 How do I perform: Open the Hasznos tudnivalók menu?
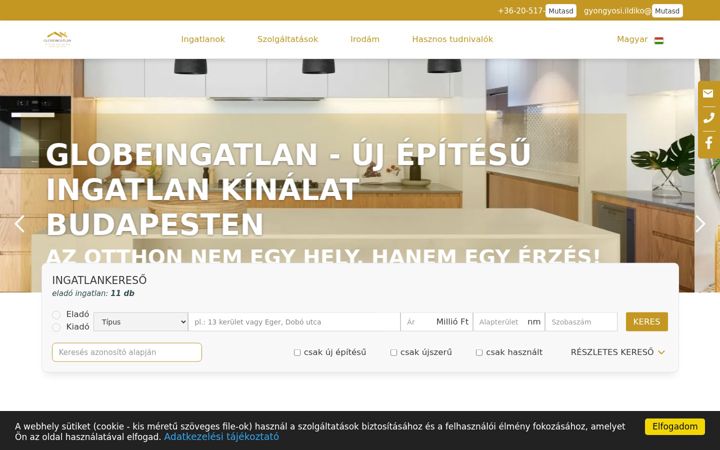[x=452, y=39]
